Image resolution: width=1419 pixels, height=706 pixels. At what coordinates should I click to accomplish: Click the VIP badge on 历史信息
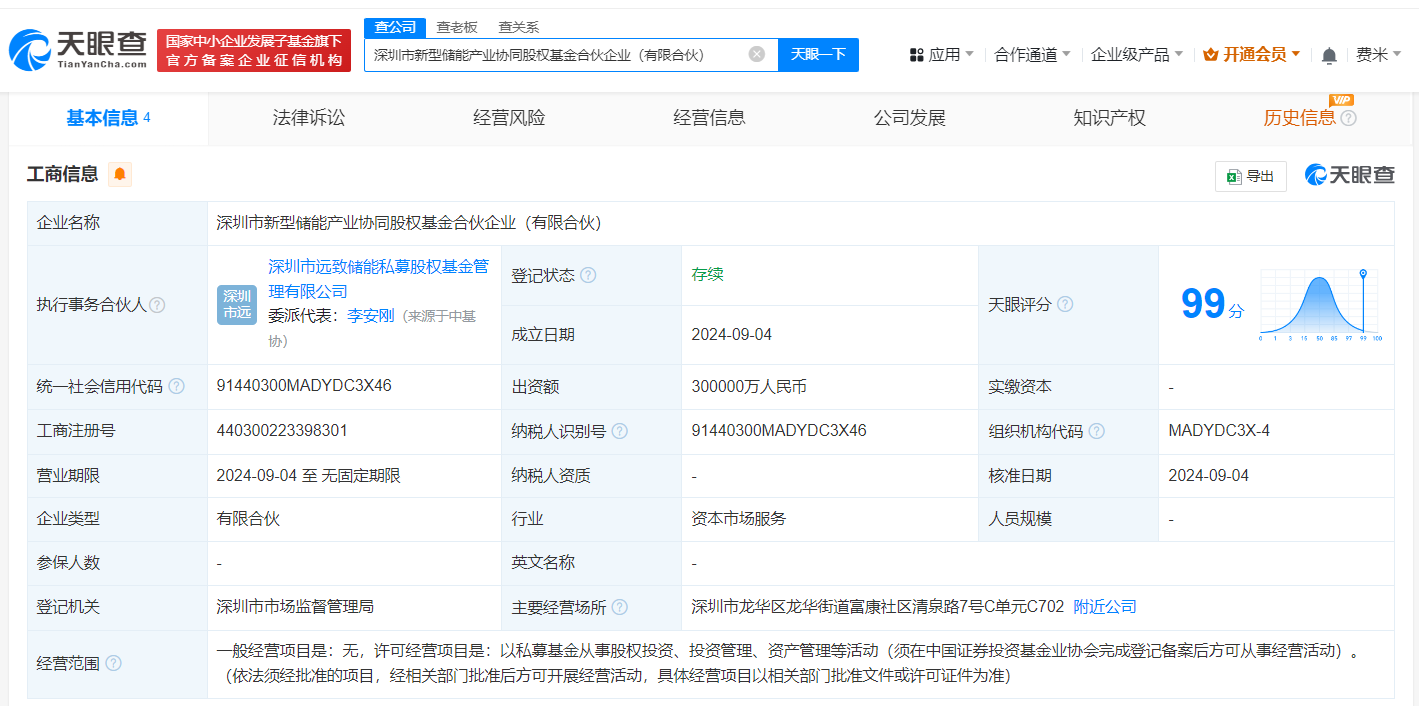click(1341, 100)
